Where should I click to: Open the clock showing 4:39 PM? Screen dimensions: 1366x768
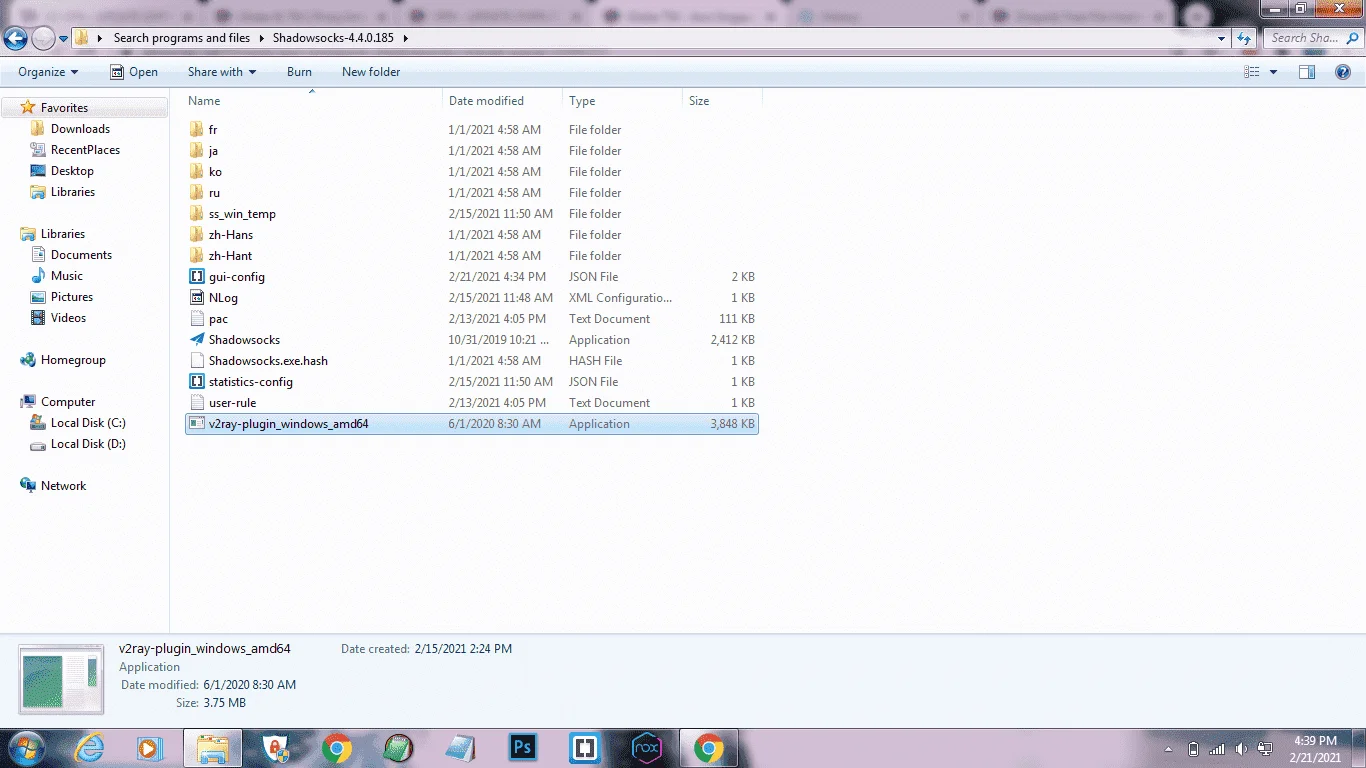pos(1315,741)
